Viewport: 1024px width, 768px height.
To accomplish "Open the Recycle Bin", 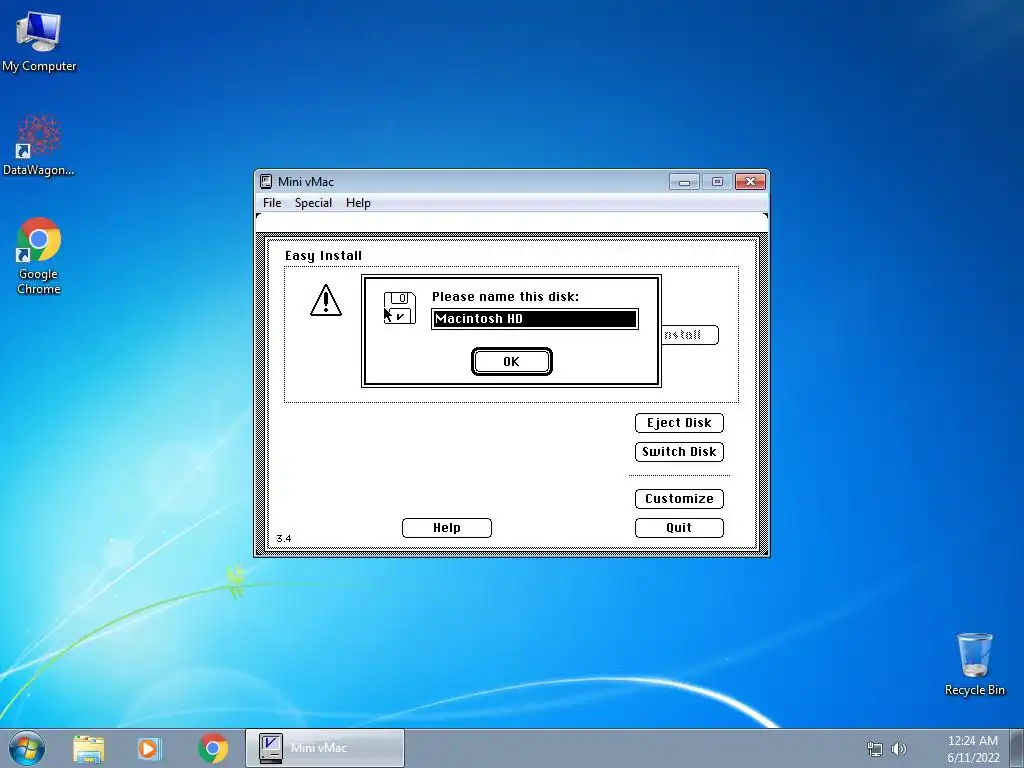I will coord(974,664).
